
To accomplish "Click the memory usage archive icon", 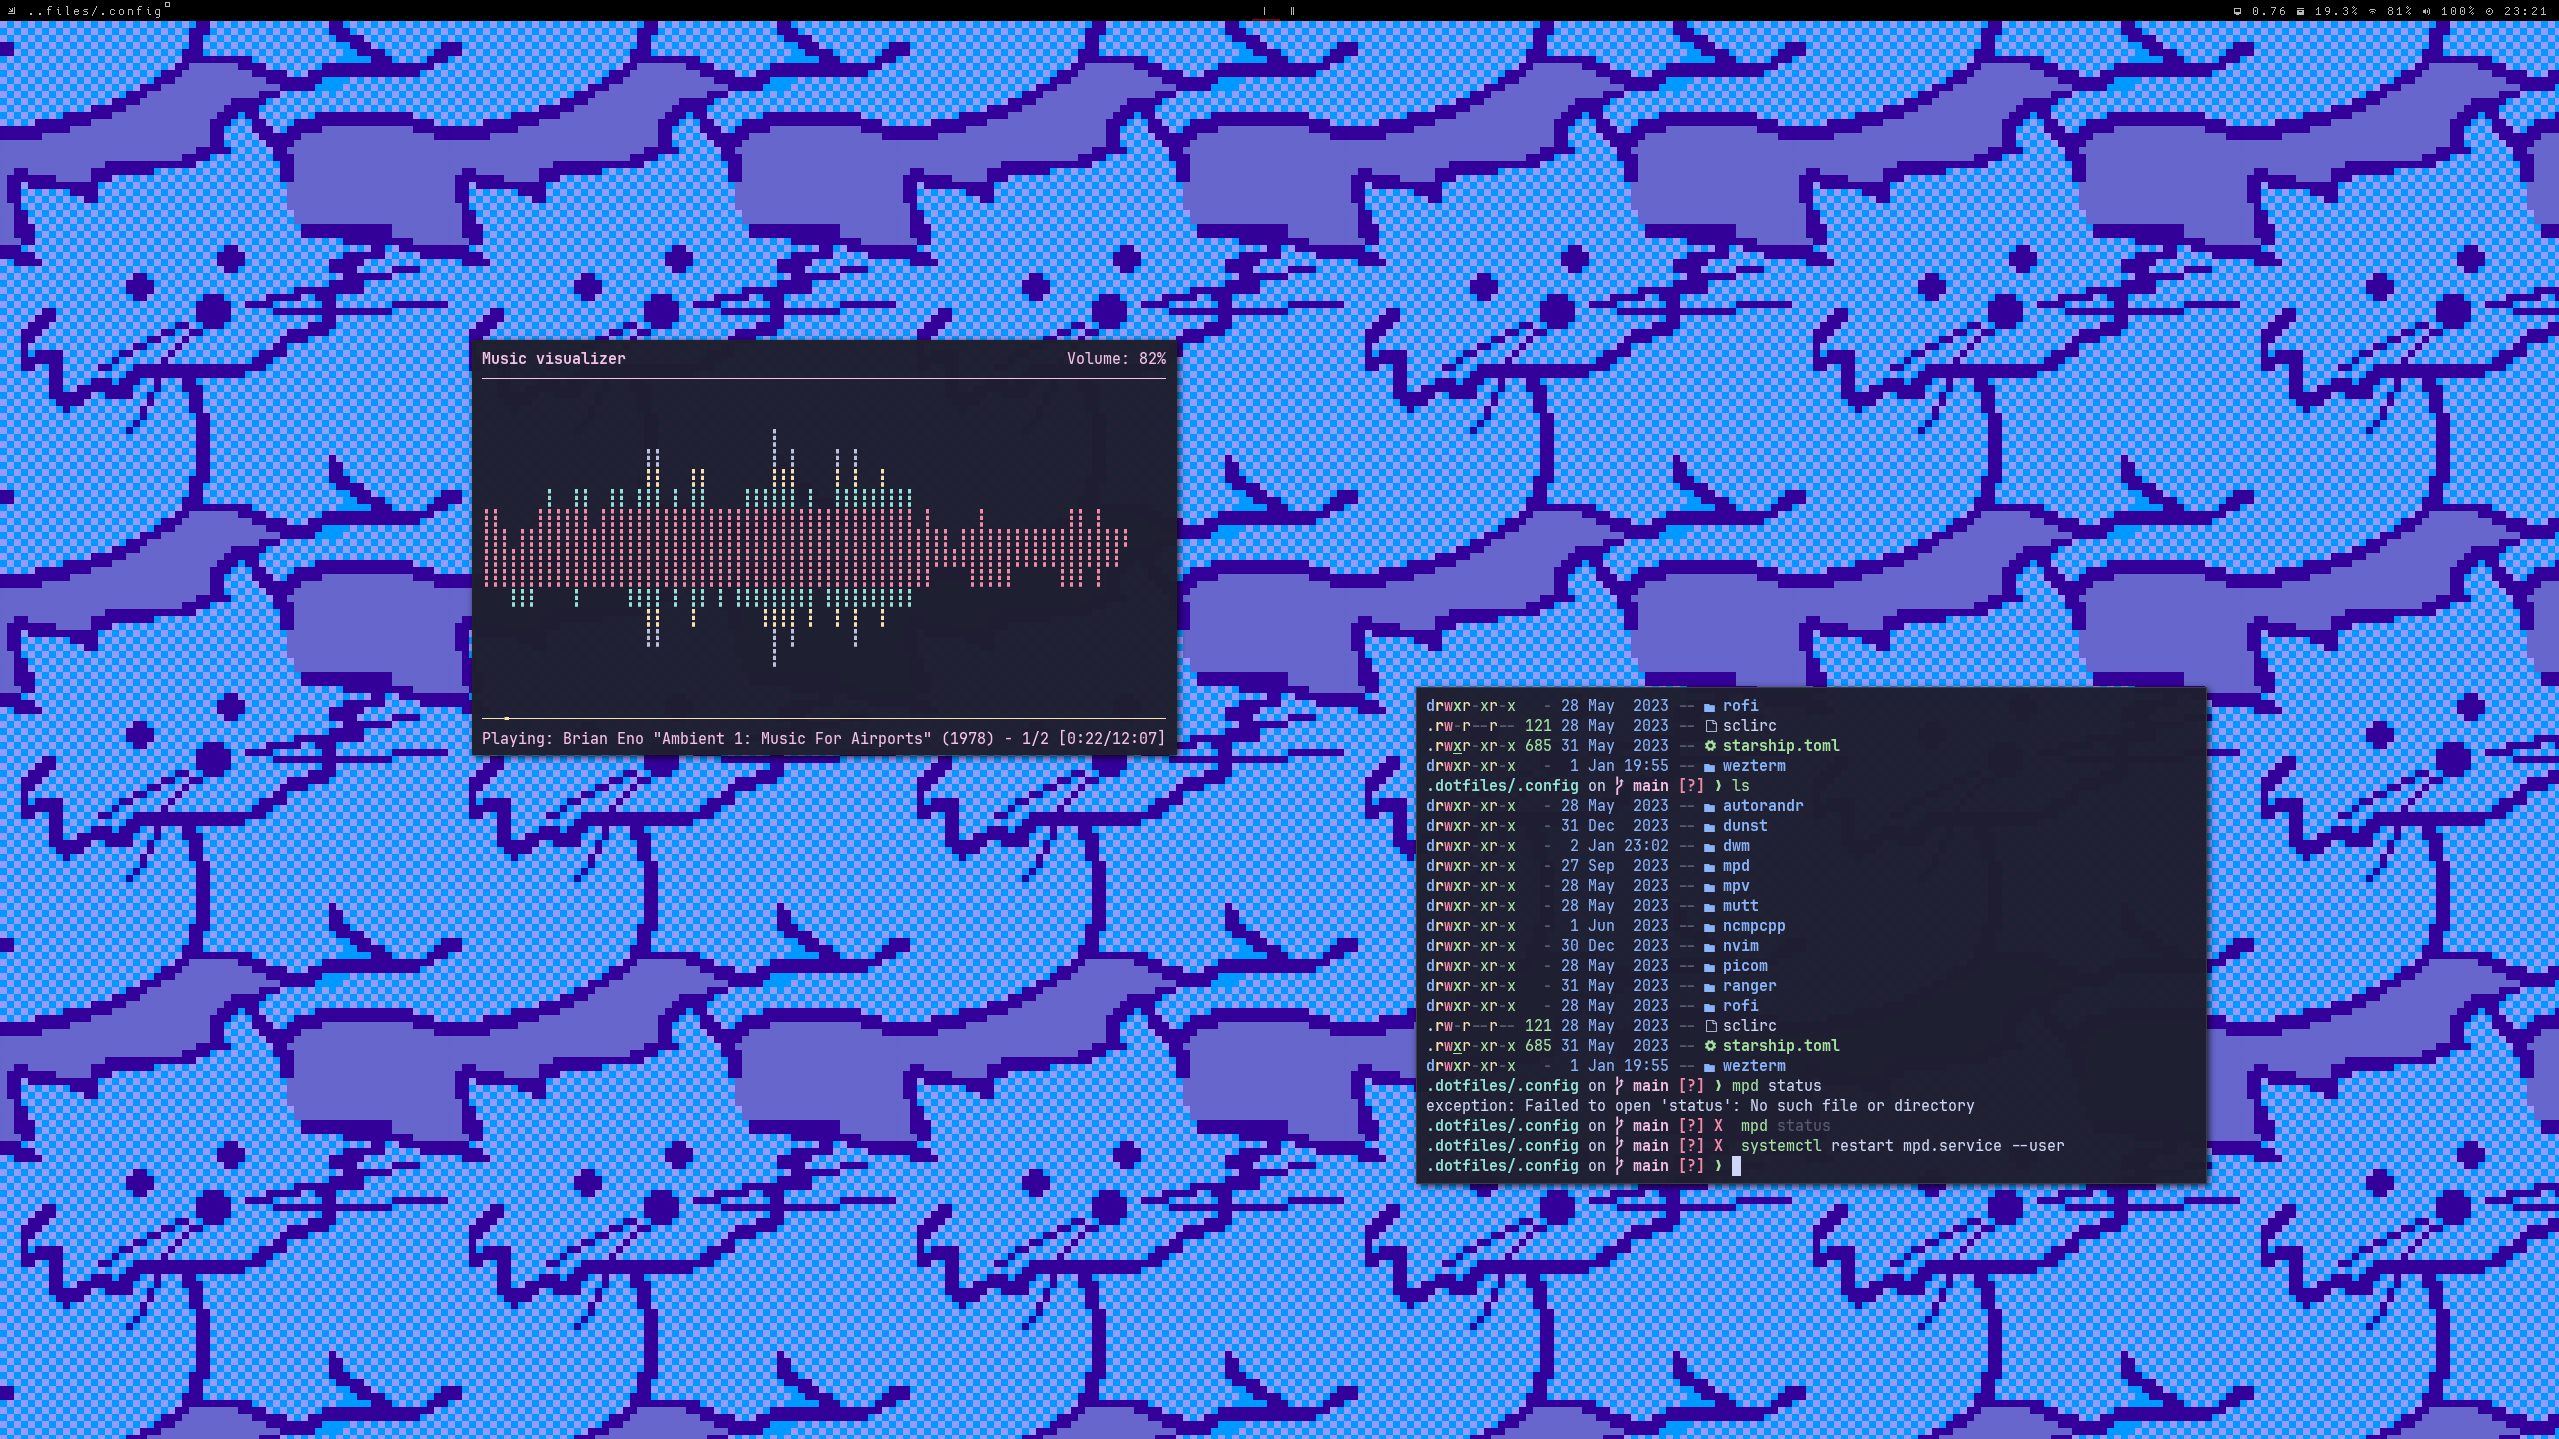I will click(x=2300, y=11).
